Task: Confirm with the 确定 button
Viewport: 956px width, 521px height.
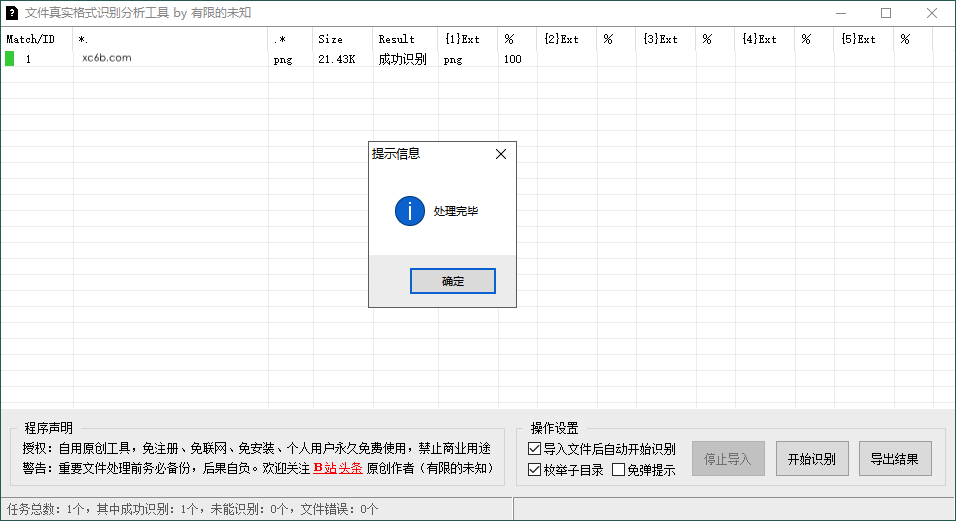Action: tap(452, 281)
